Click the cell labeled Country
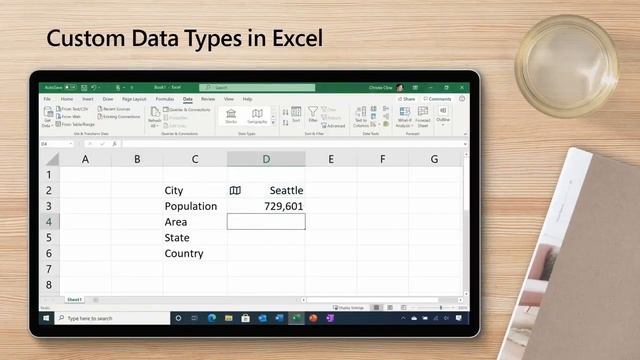The width and height of the screenshot is (640, 360). (195, 253)
